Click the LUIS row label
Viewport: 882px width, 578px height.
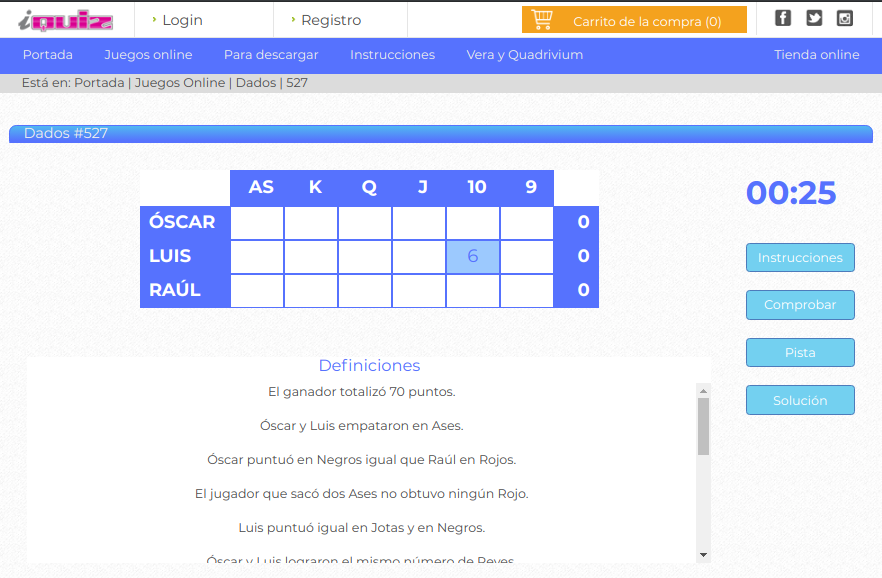(x=170, y=256)
